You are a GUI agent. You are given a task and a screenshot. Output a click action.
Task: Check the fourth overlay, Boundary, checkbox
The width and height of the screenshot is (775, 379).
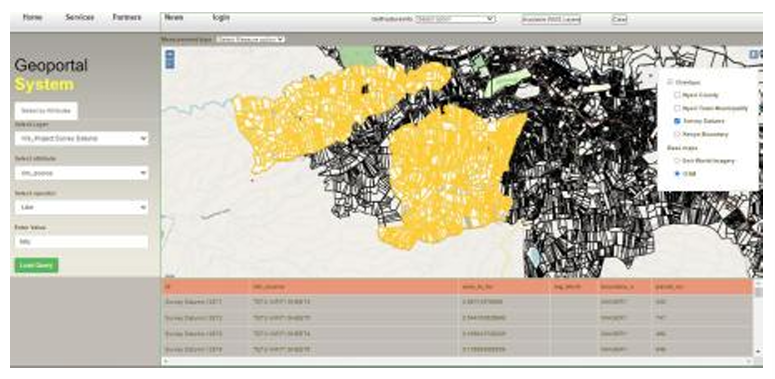click(677, 134)
